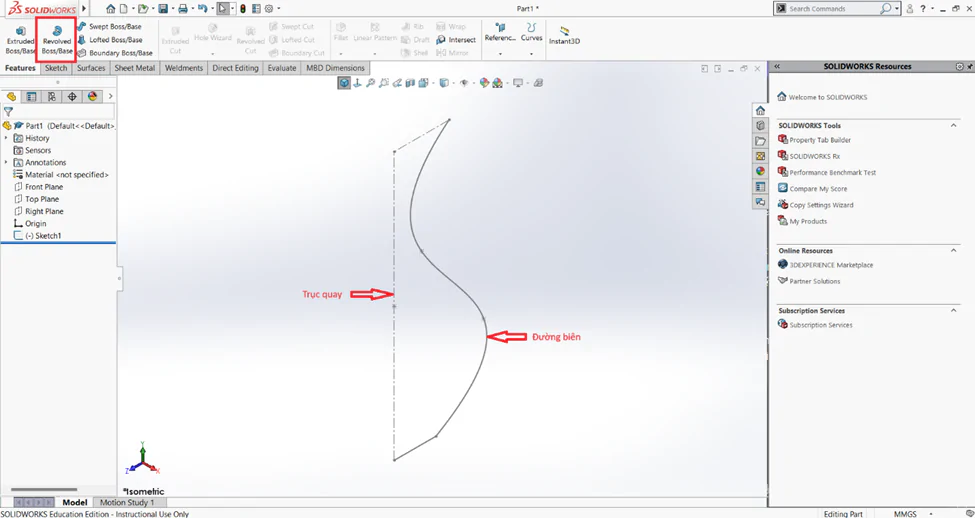This screenshot has width=975, height=518.
Task: Run Performance Benchmark Test
Action: tap(827, 172)
